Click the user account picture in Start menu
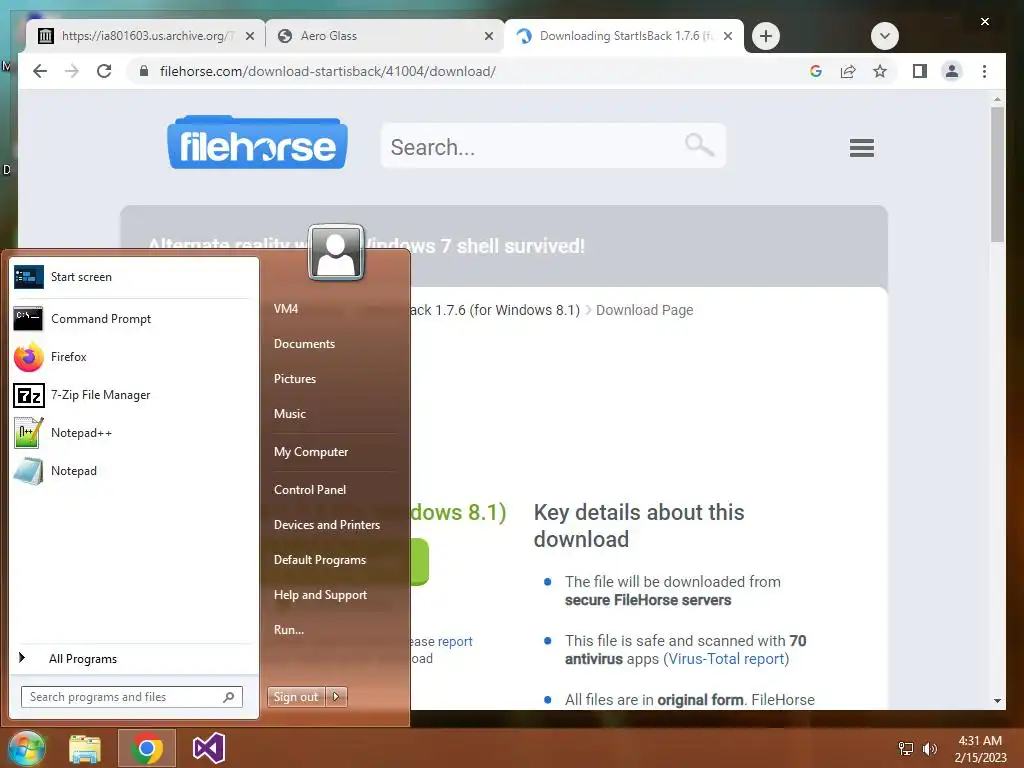Screen dimensions: 1024x768 [336, 253]
